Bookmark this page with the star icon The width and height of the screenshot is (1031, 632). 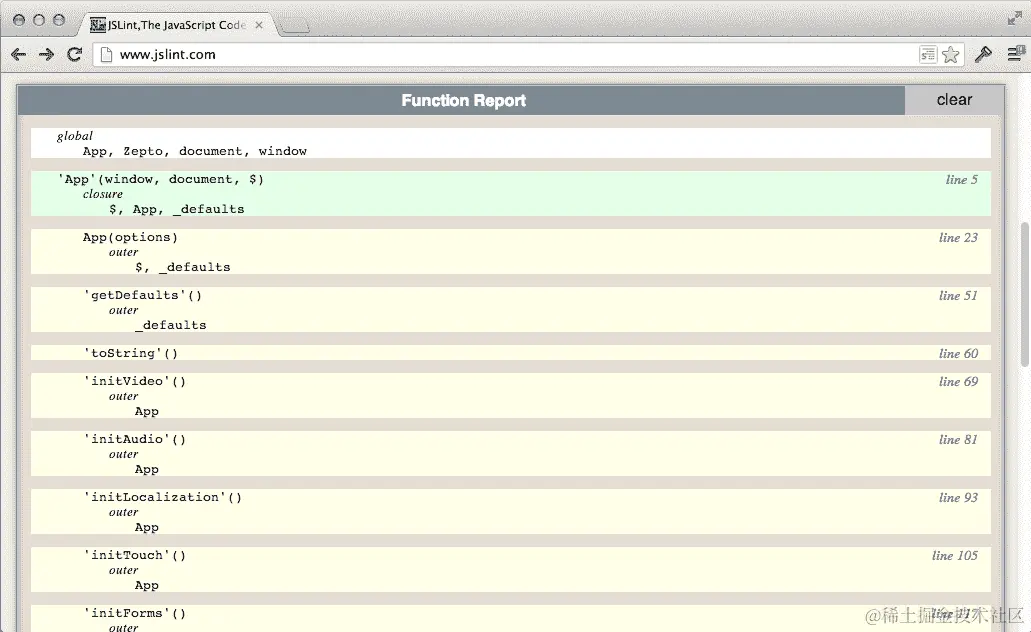[950, 55]
